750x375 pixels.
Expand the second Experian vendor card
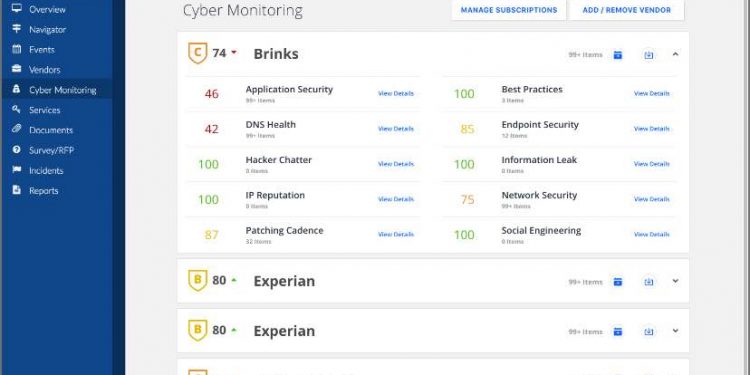point(675,331)
